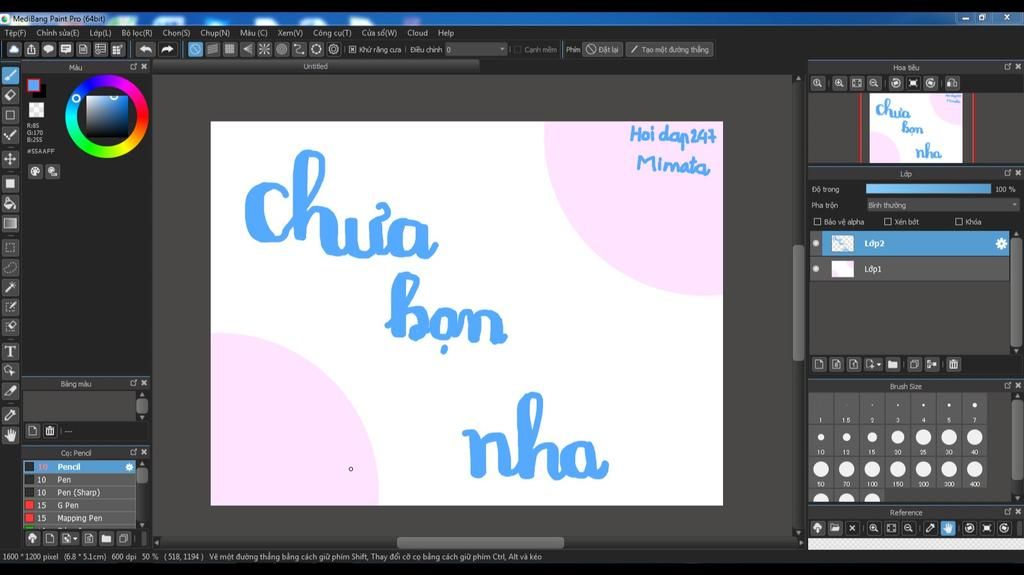Screen dimensions: 1024x575
Task: Open the Help menu
Action: pos(446,33)
